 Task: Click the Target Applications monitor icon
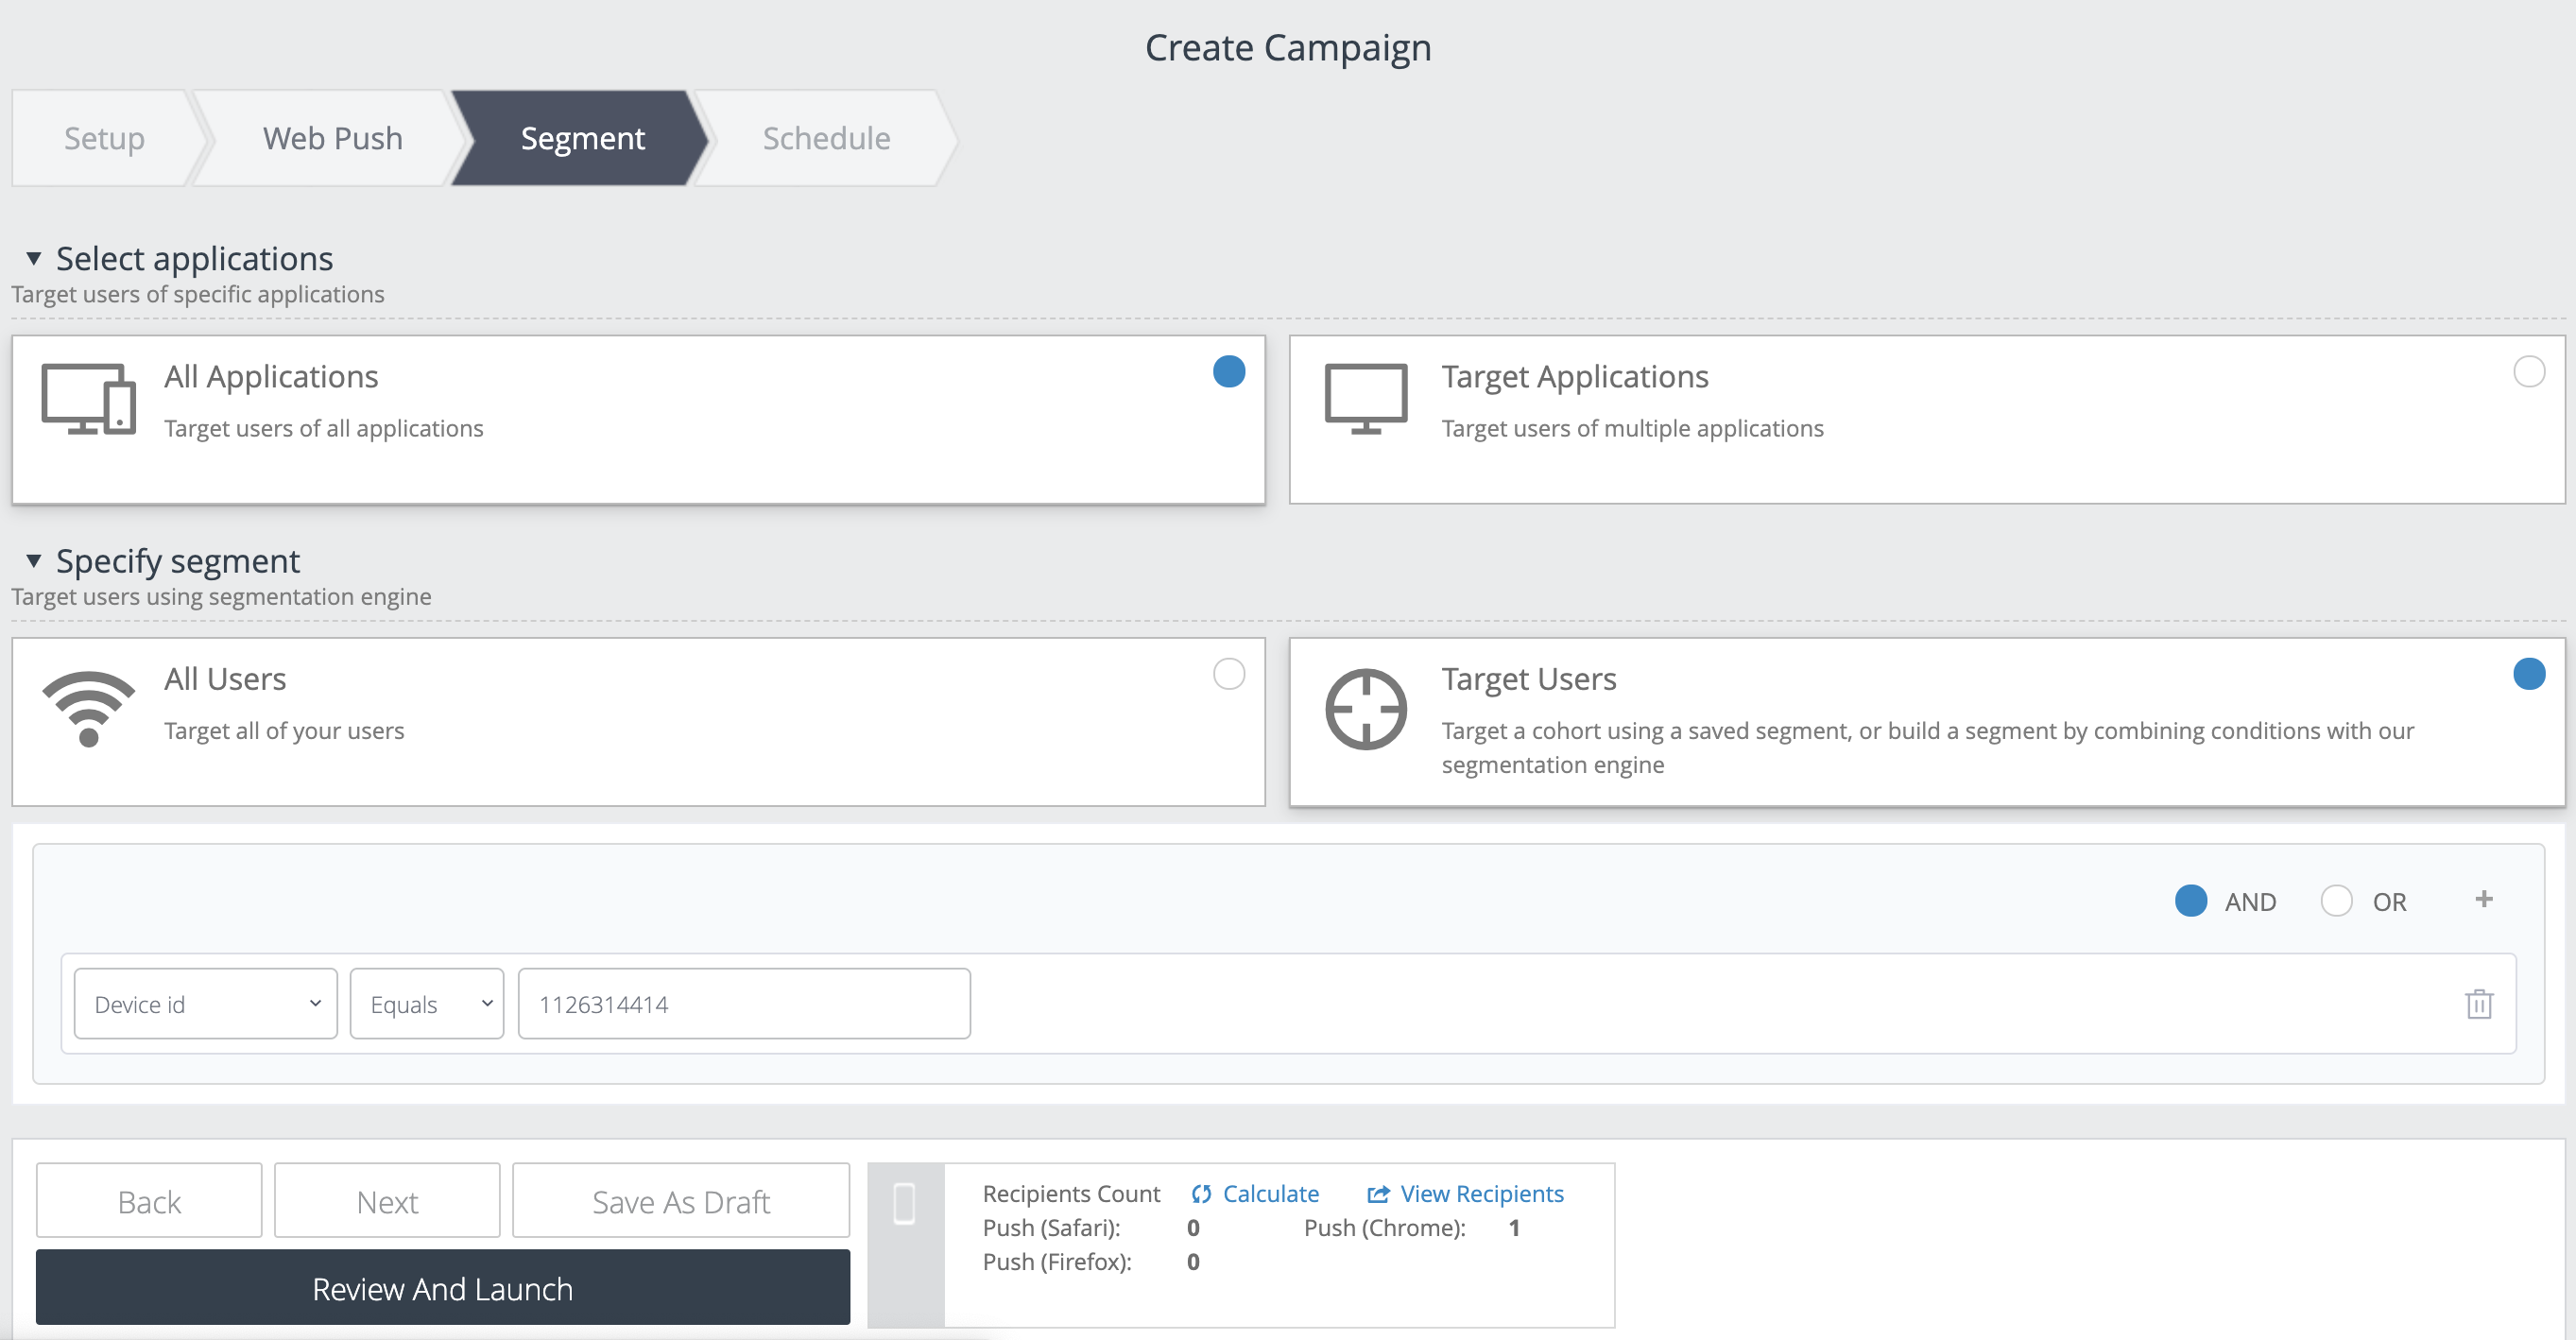coord(1365,399)
